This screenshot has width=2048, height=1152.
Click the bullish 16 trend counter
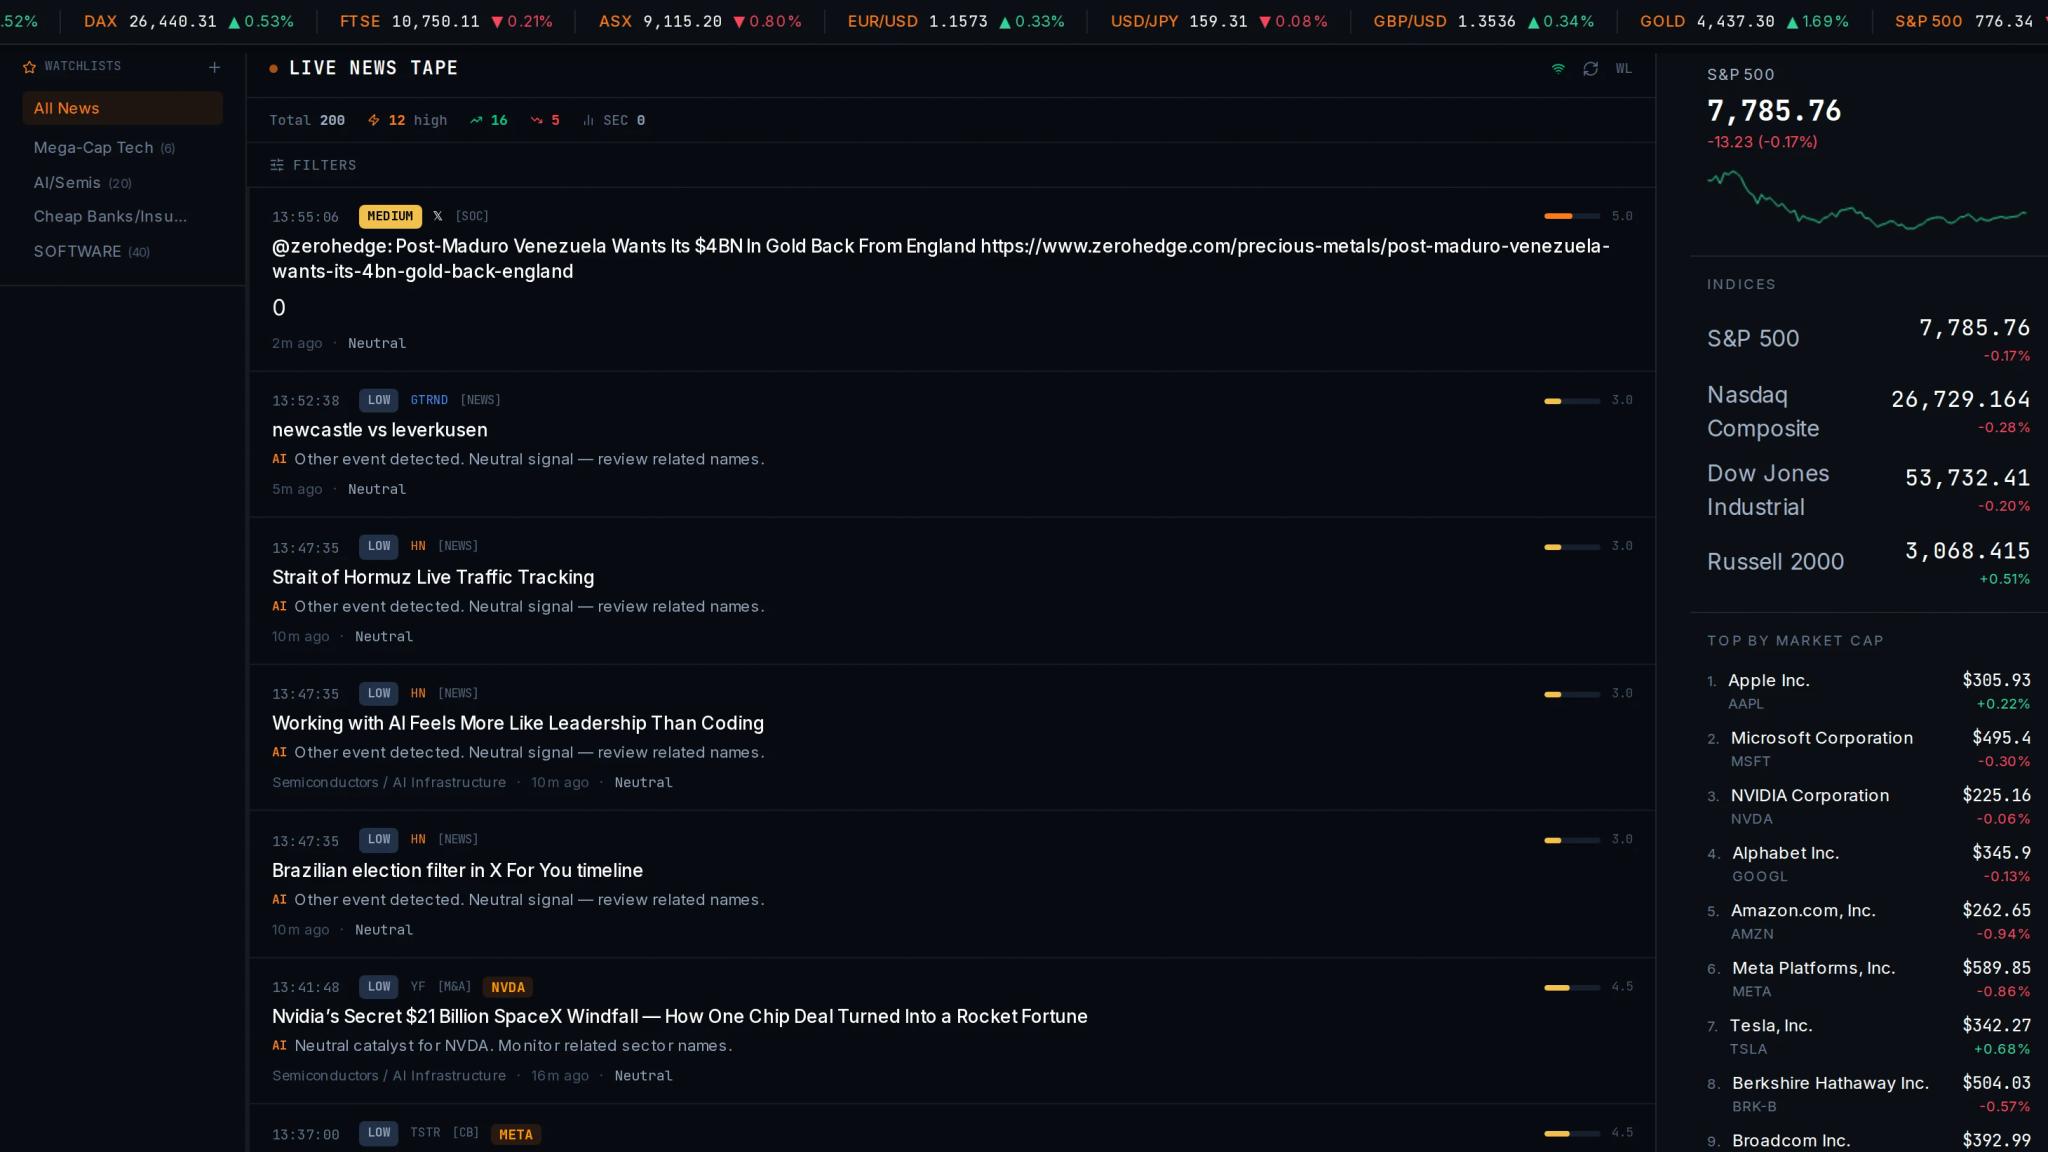(x=489, y=120)
